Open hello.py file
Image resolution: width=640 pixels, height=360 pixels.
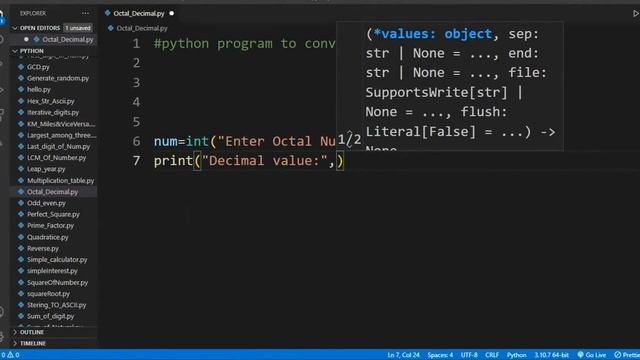click(38, 89)
